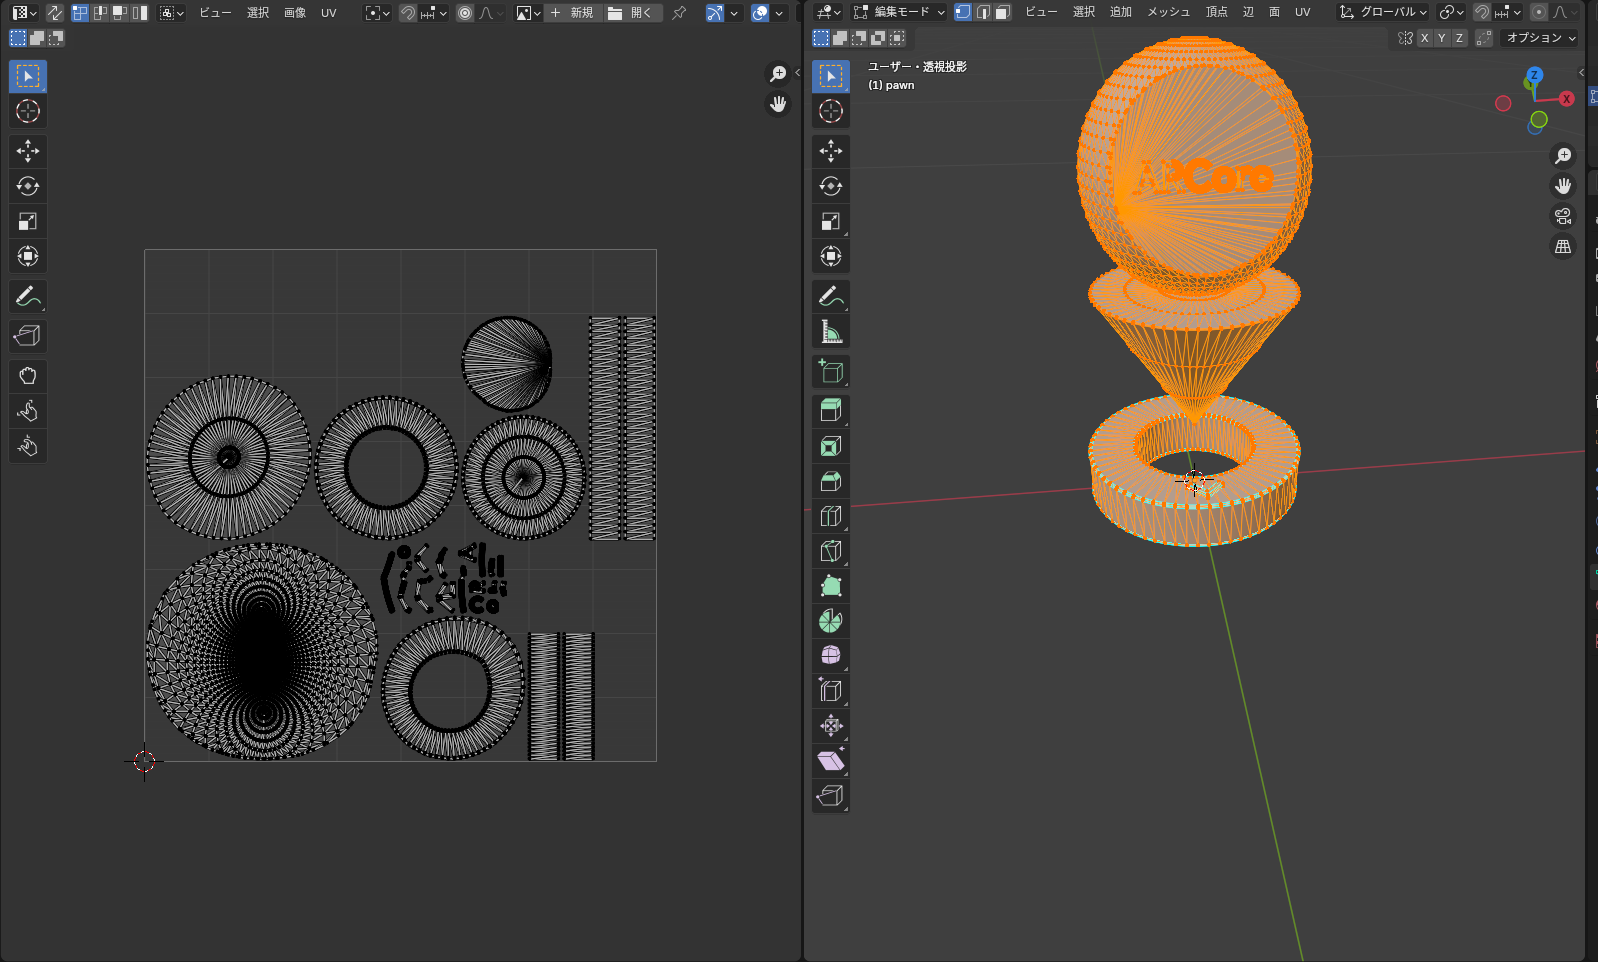
Task: Open the 編集モード mode dropdown
Action: (x=899, y=12)
